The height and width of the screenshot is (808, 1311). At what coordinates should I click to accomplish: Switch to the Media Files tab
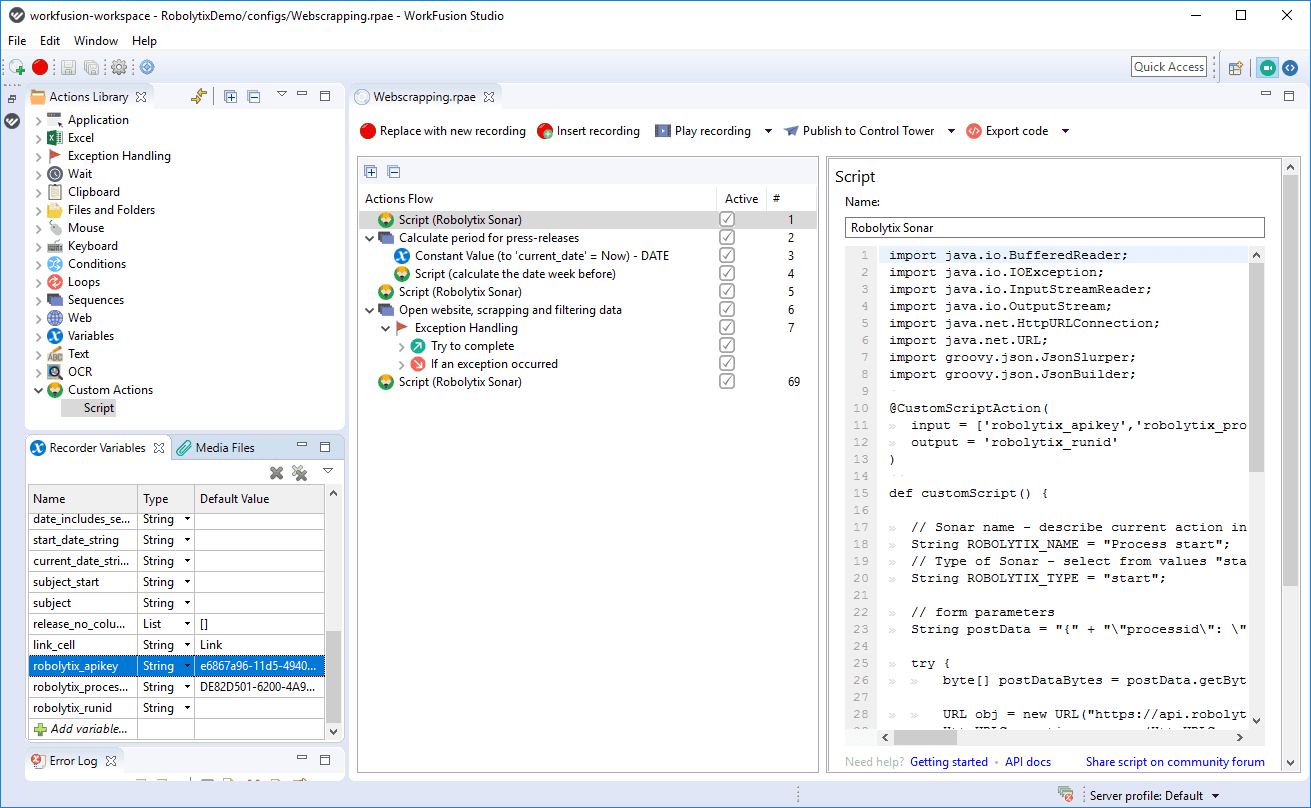[x=215, y=448]
